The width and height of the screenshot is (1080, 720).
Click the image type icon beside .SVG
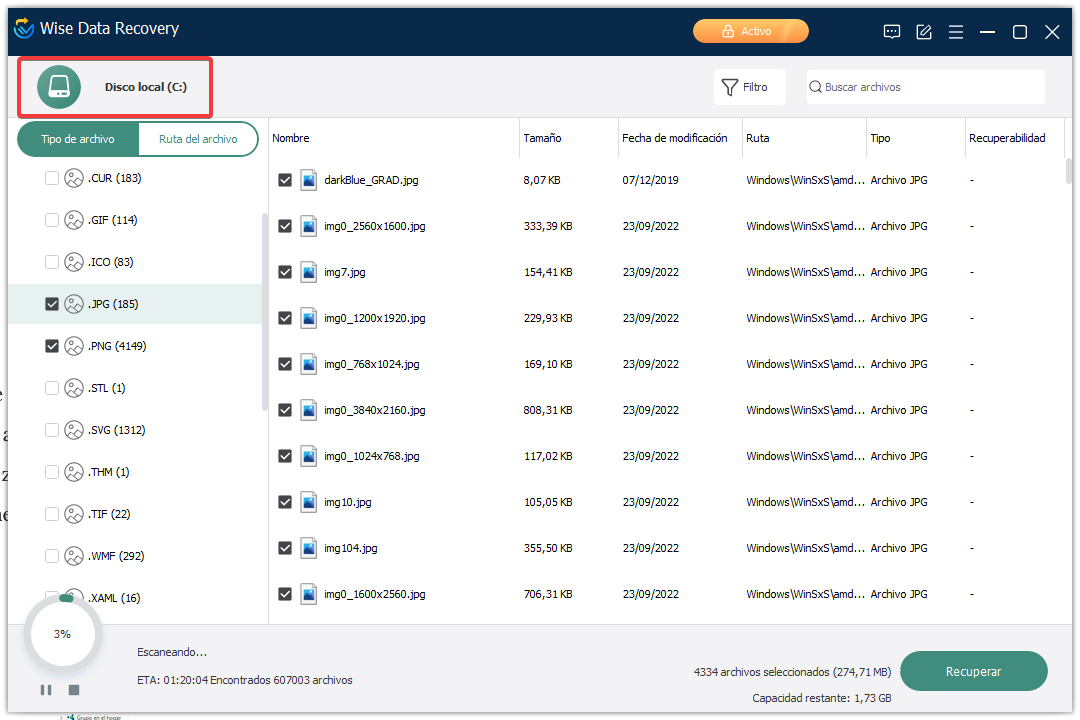click(74, 430)
